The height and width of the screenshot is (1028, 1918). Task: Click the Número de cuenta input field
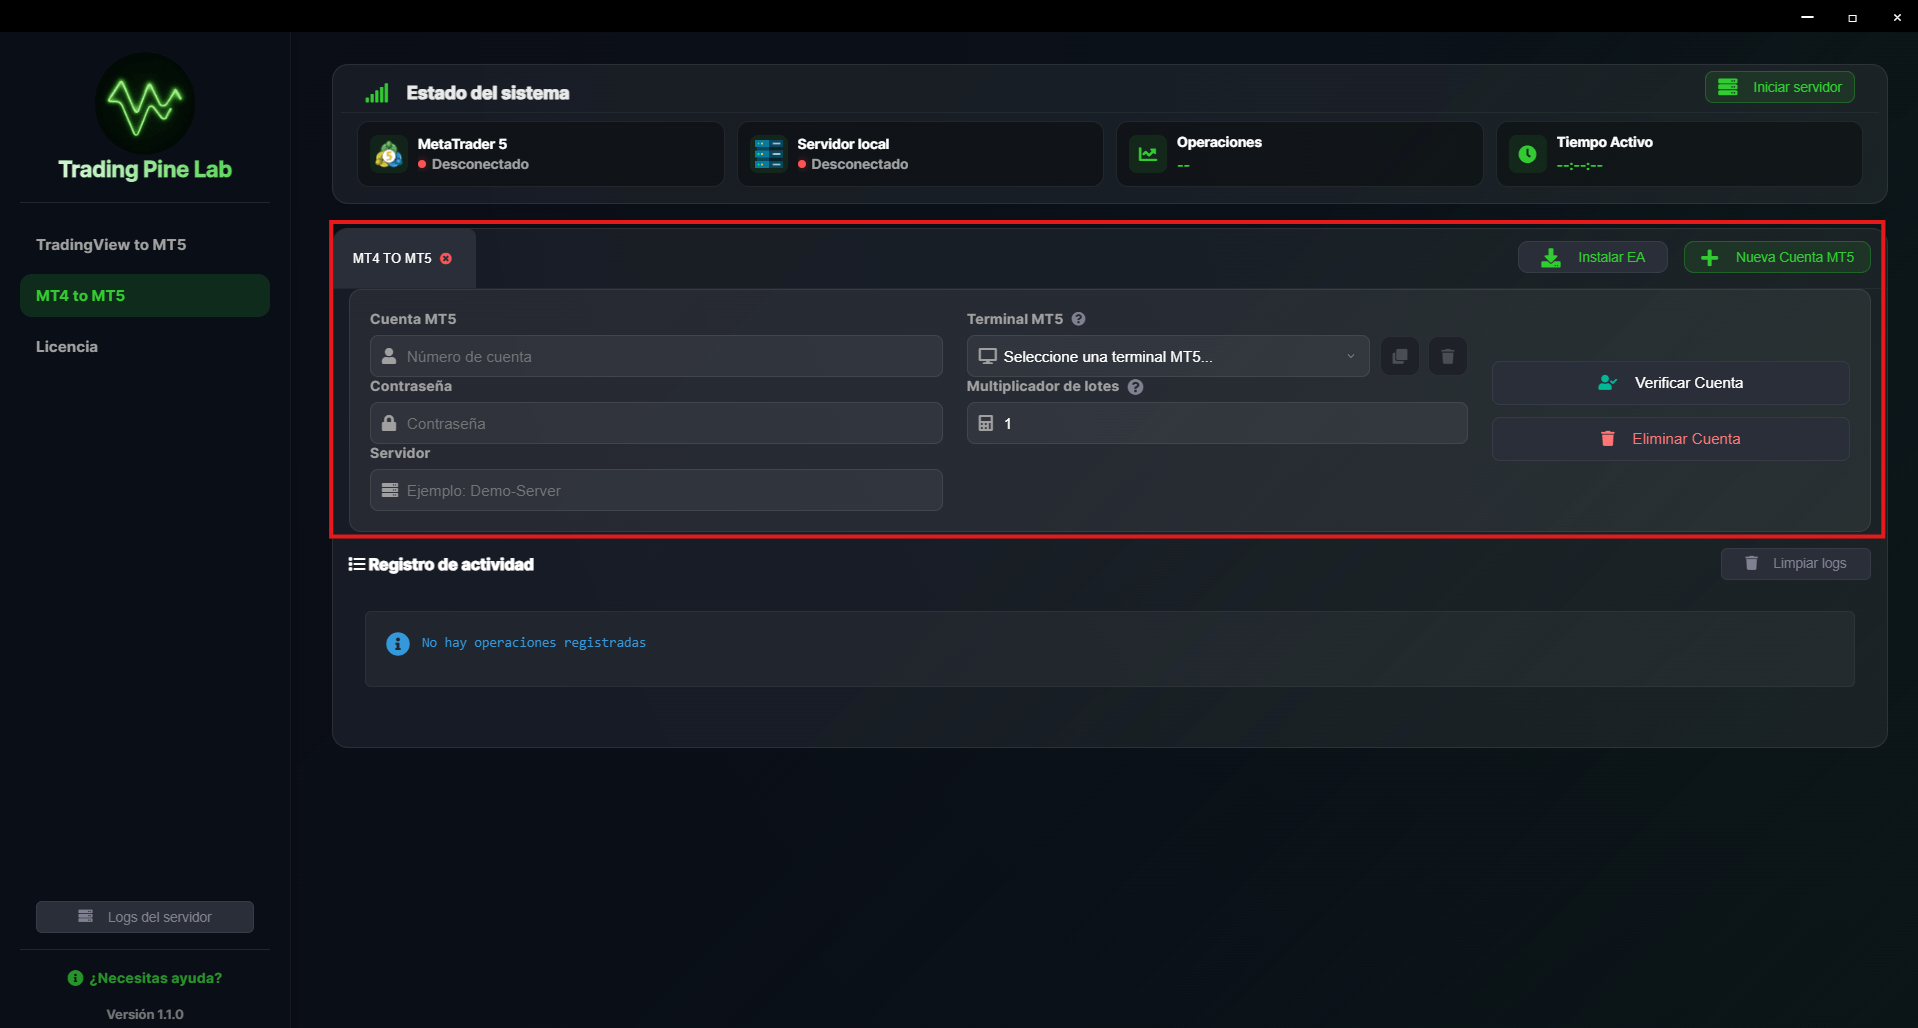655,355
